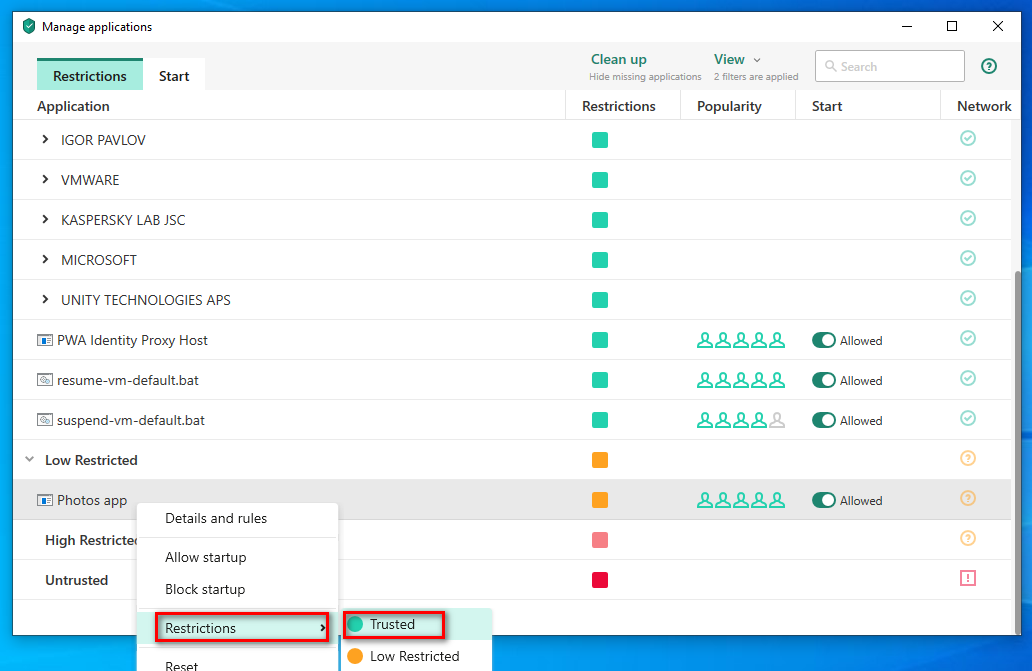1032x671 pixels.
Task: Toggle startup Allowed switch for PWA Identity Proxy Host
Action: 823,340
